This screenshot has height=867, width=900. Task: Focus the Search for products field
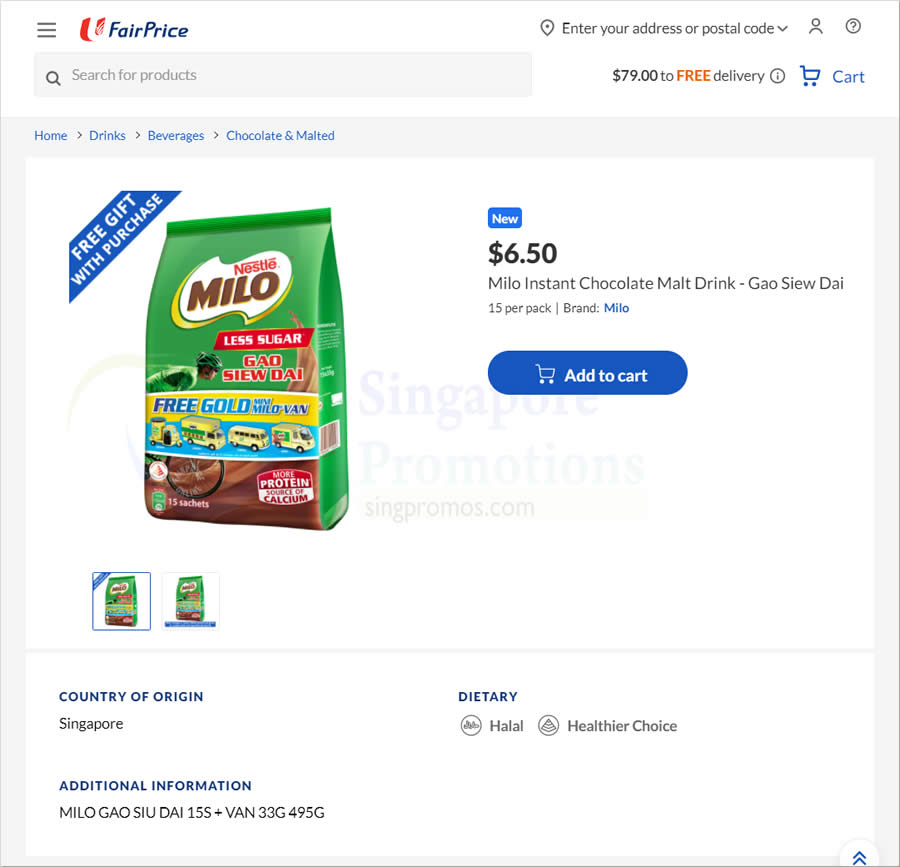pyautogui.click(x=282, y=75)
